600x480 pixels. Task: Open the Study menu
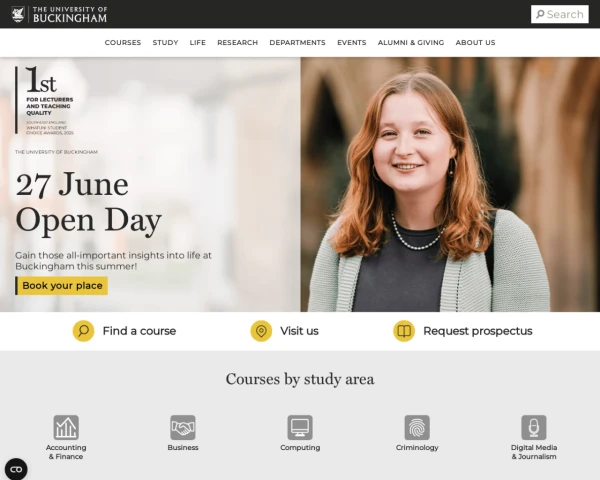pyautogui.click(x=165, y=42)
